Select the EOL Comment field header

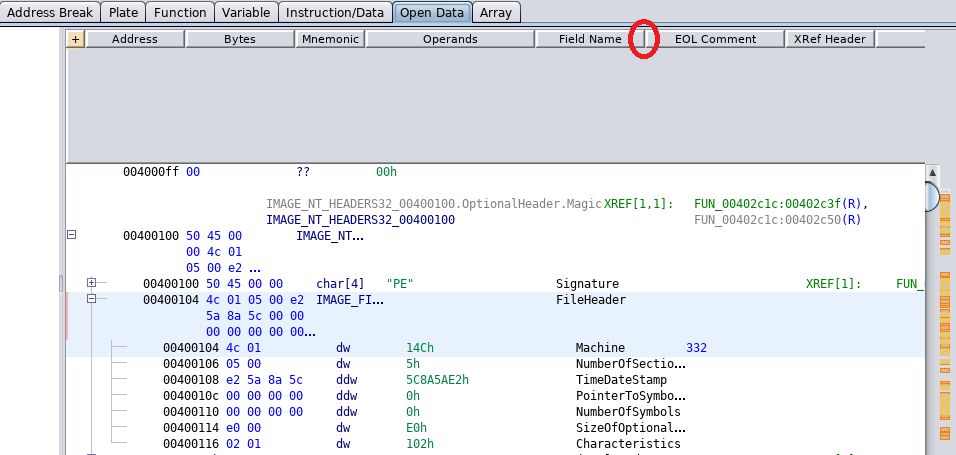pyautogui.click(x=715, y=39)
